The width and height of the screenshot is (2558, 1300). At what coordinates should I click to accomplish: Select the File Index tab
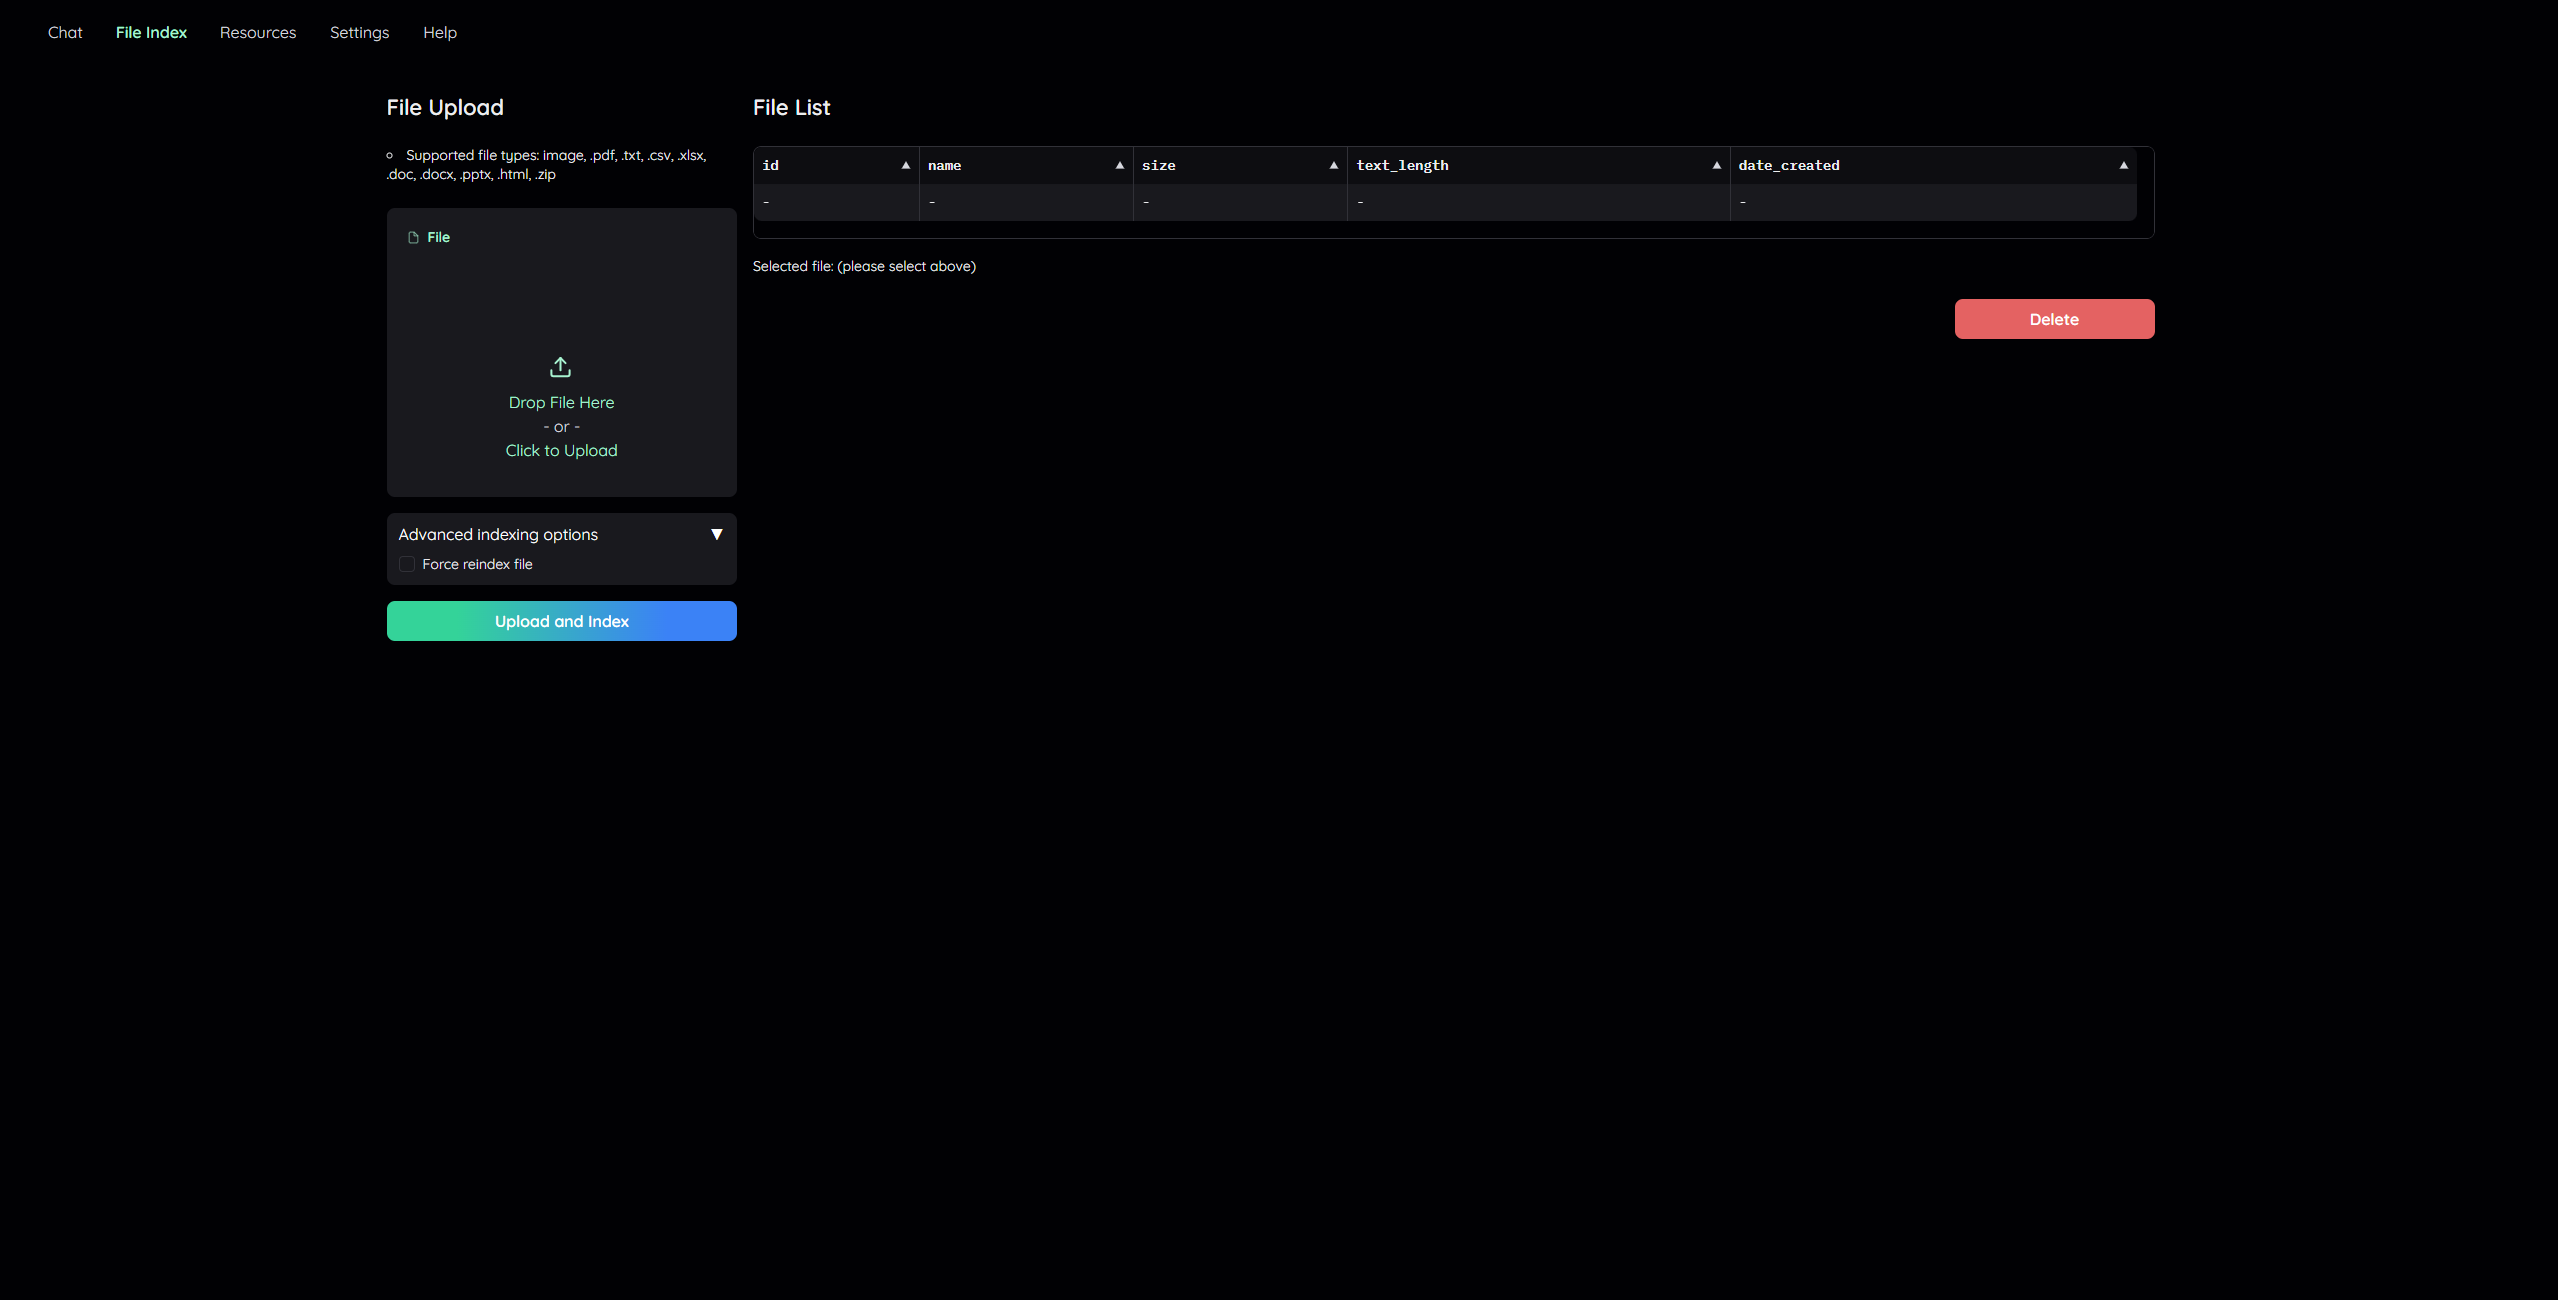151,32
